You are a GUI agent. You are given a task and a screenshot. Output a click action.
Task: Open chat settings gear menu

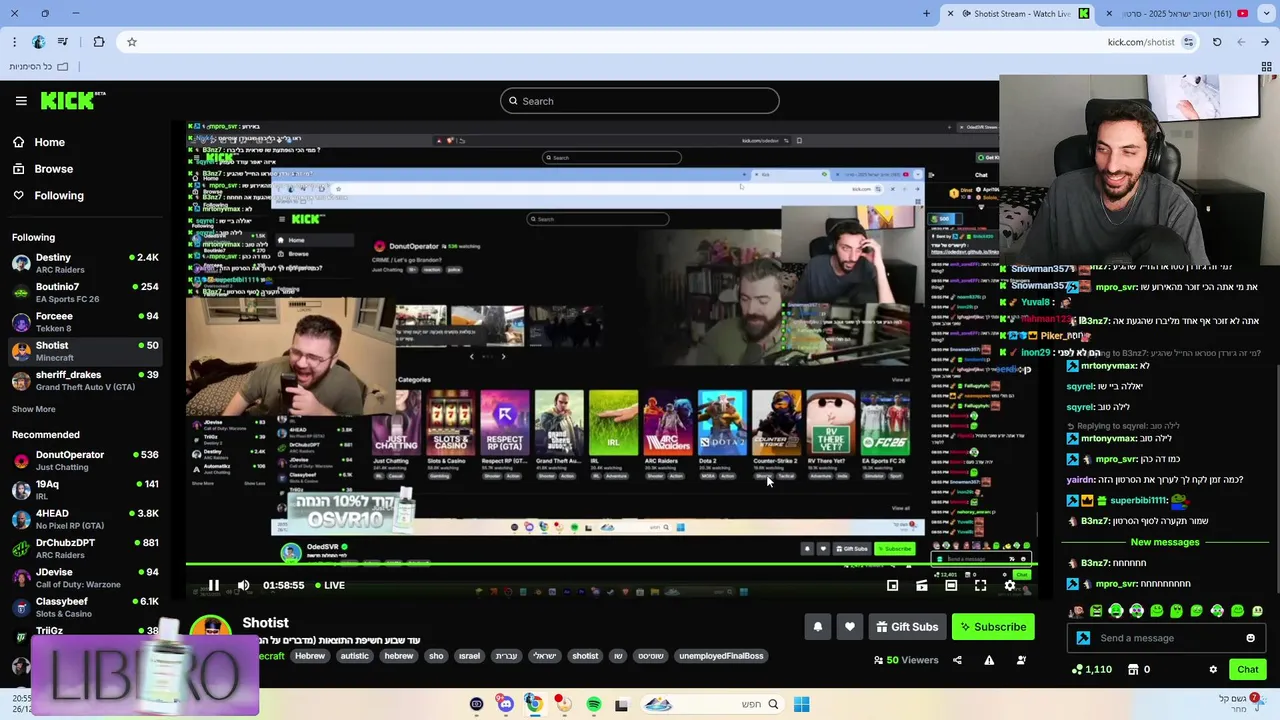click(1213, 669)
